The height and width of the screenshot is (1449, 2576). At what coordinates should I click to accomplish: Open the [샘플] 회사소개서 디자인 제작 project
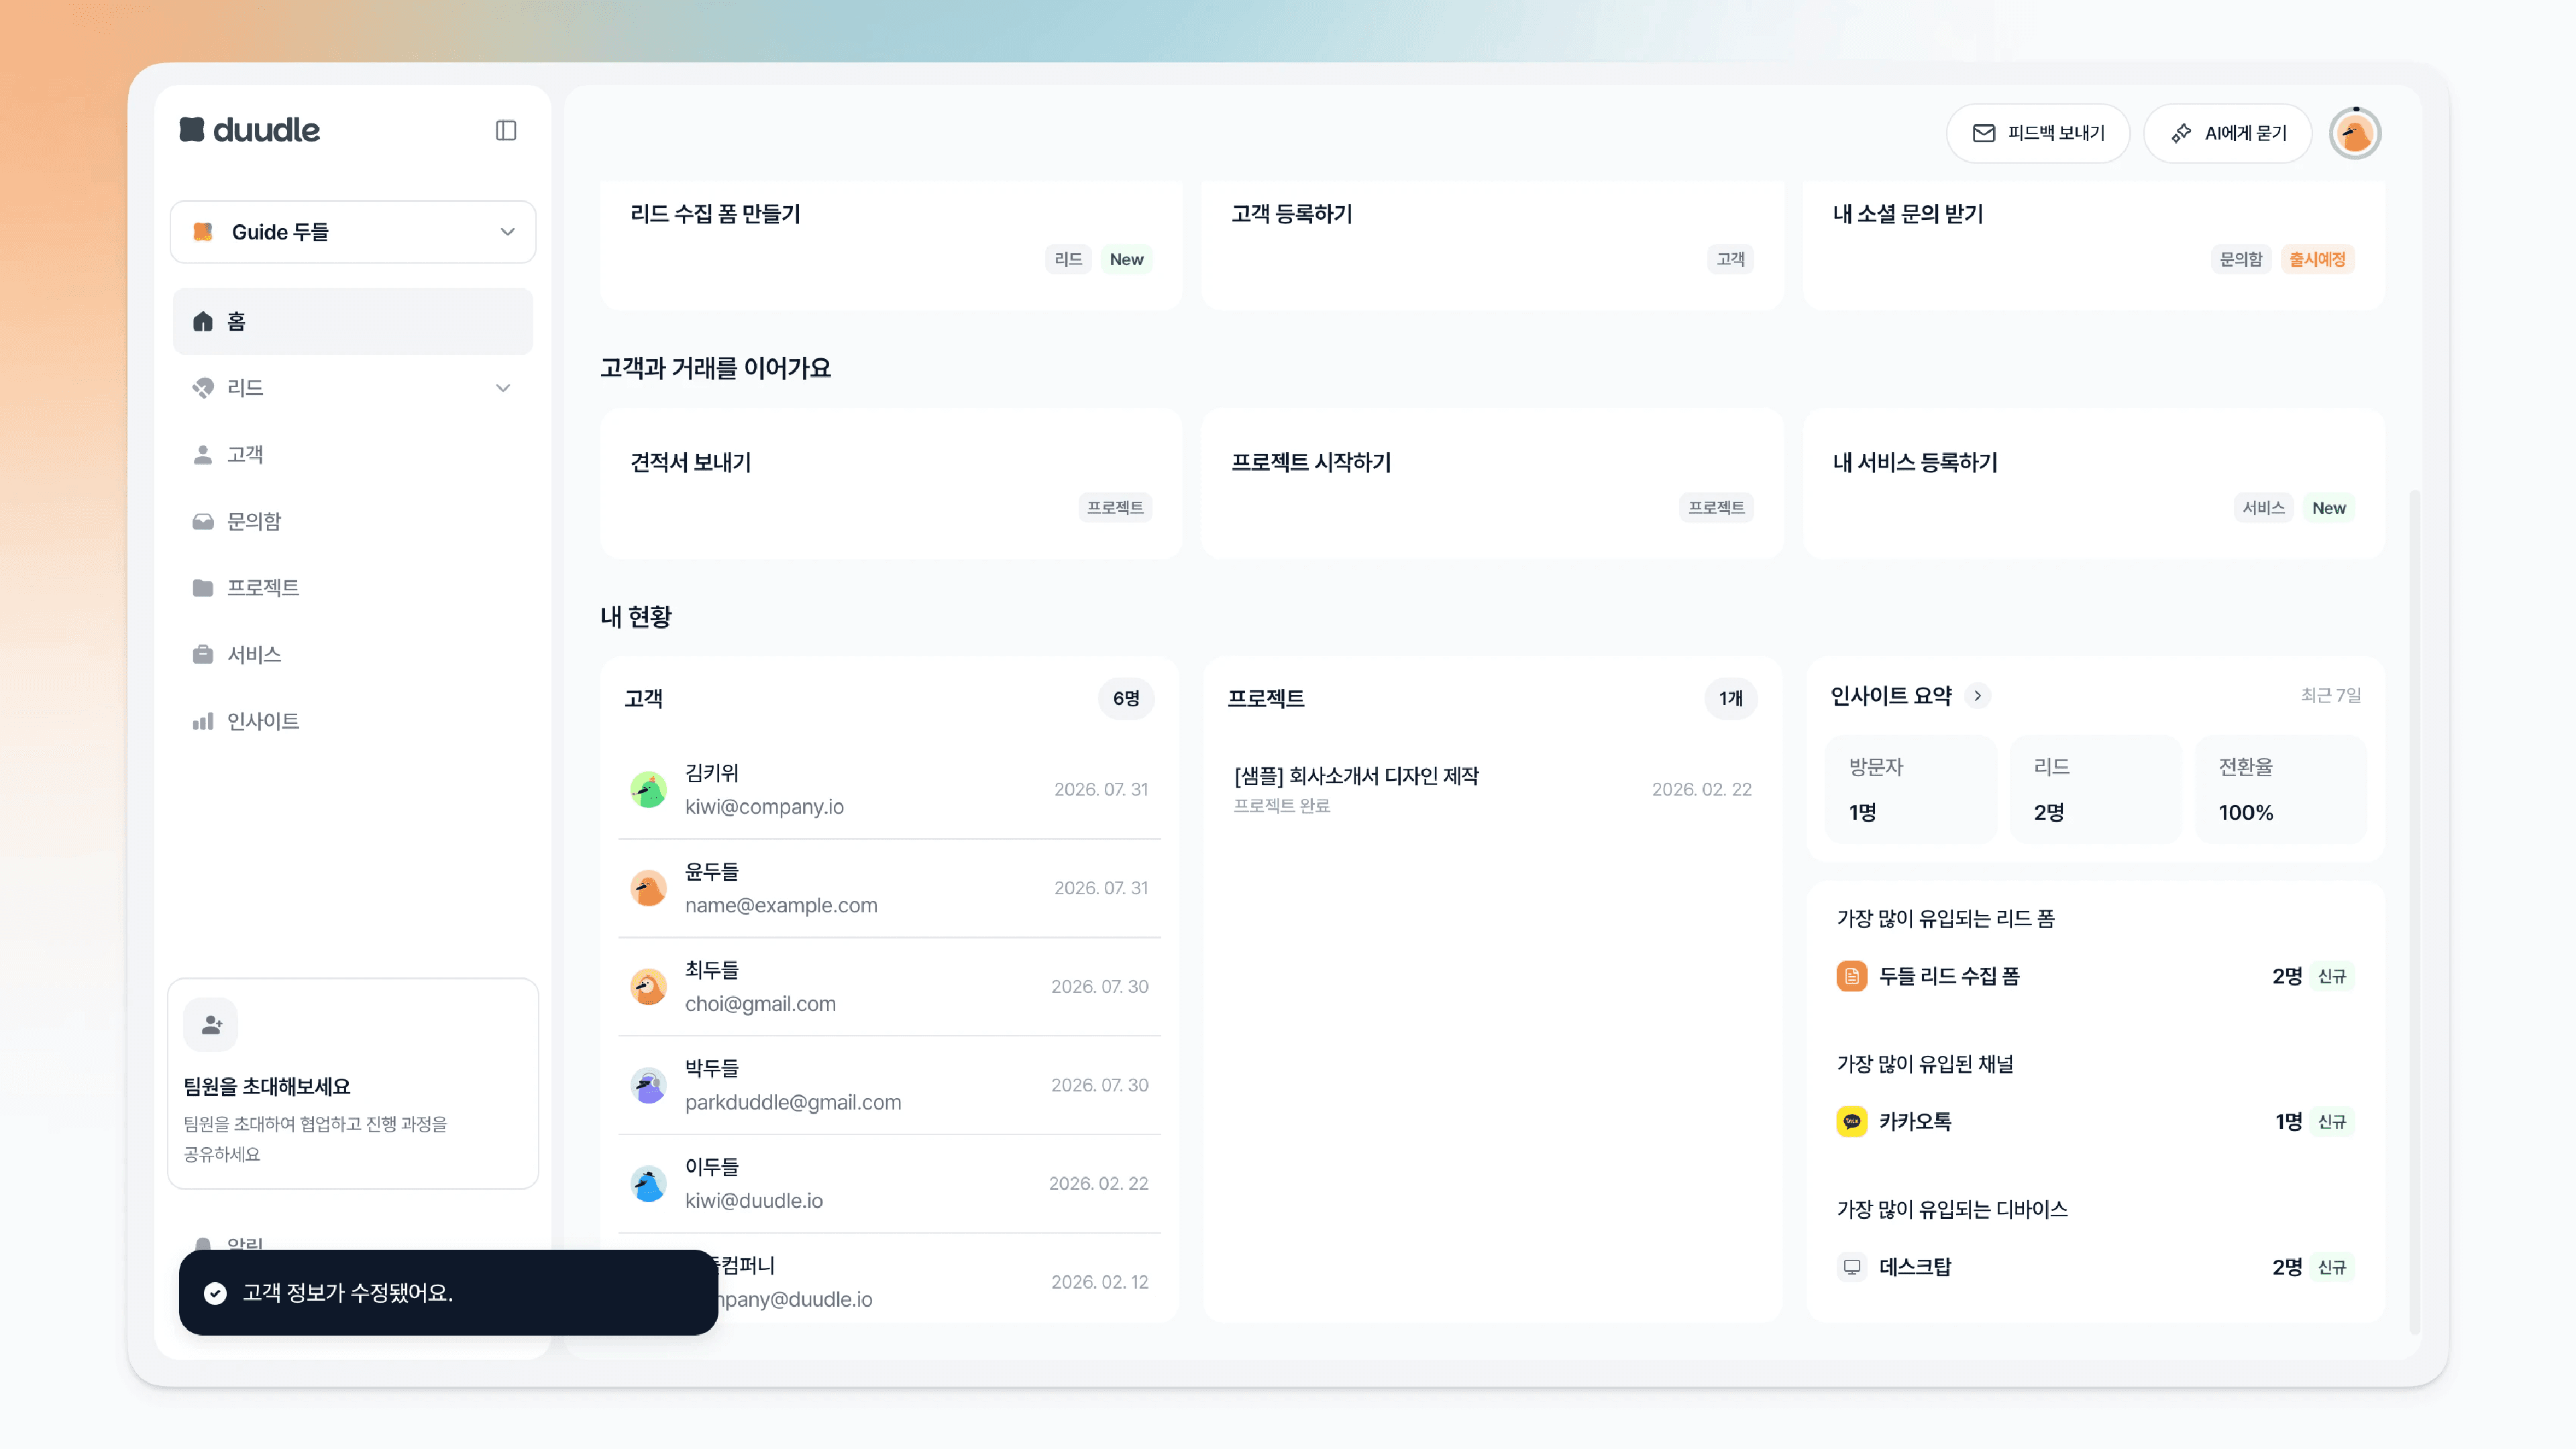(1492, 790)
